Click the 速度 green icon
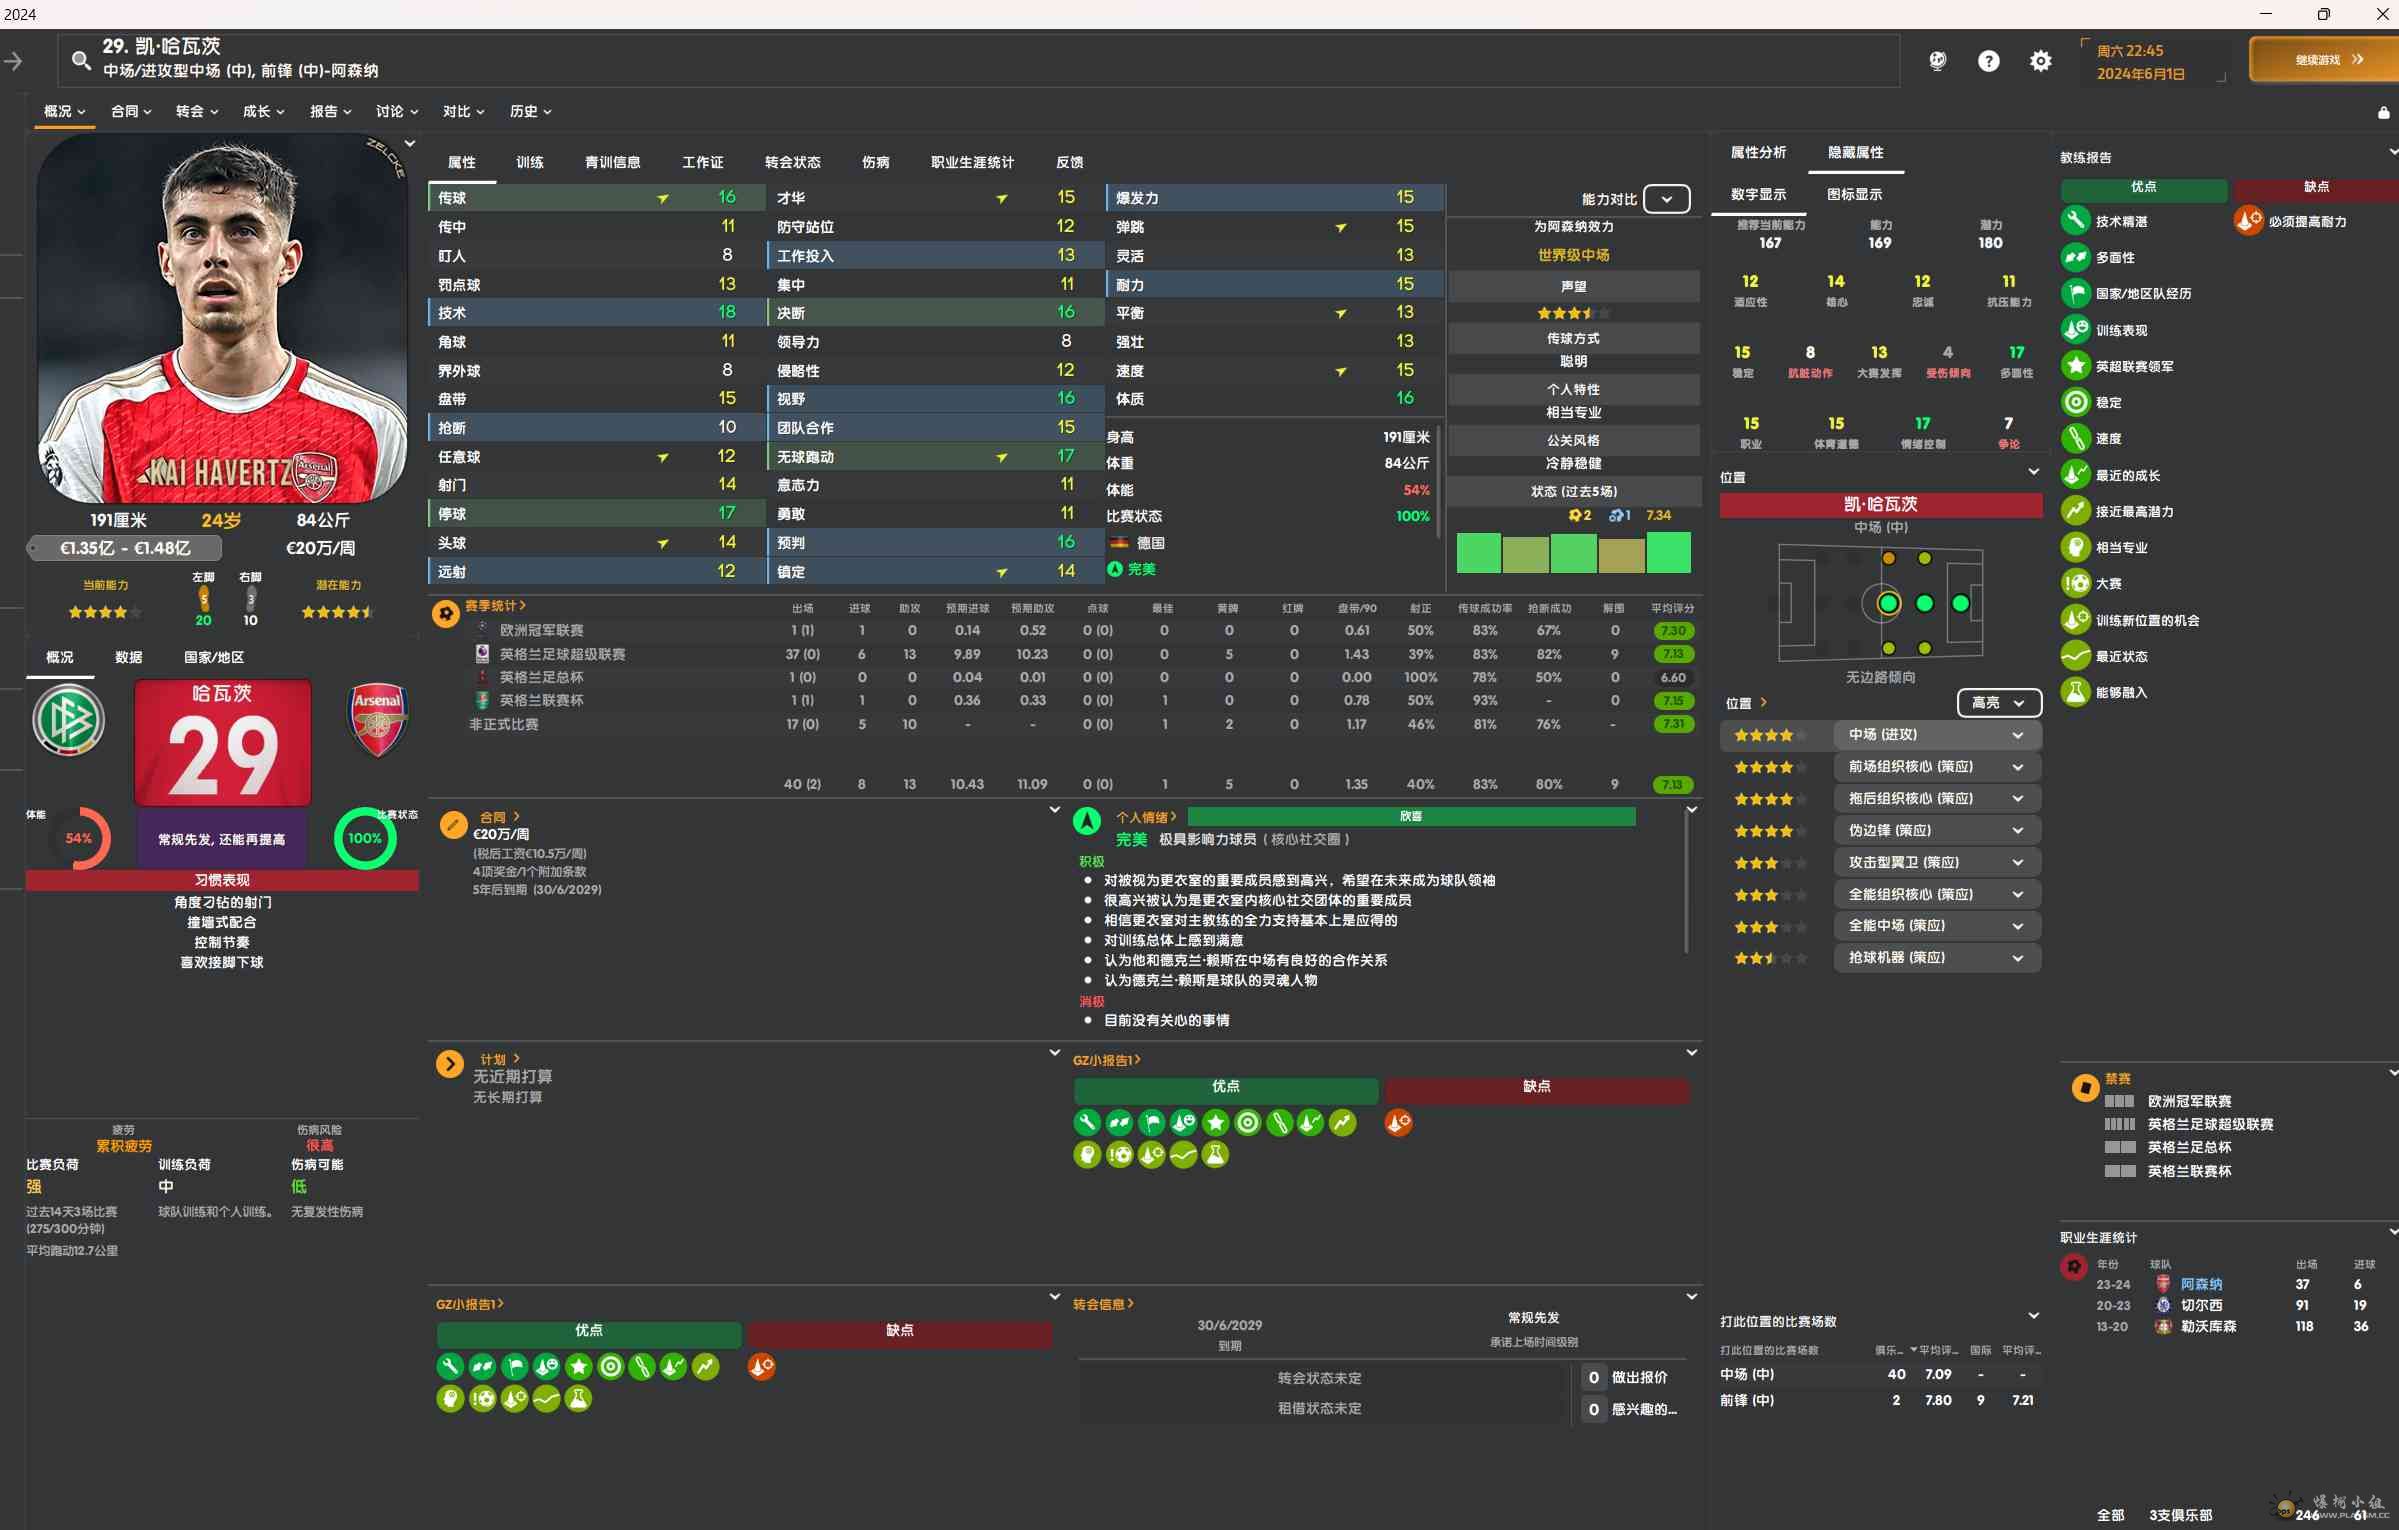2399x1530 pixels. pyautogui.click(x=2075, y=438)
